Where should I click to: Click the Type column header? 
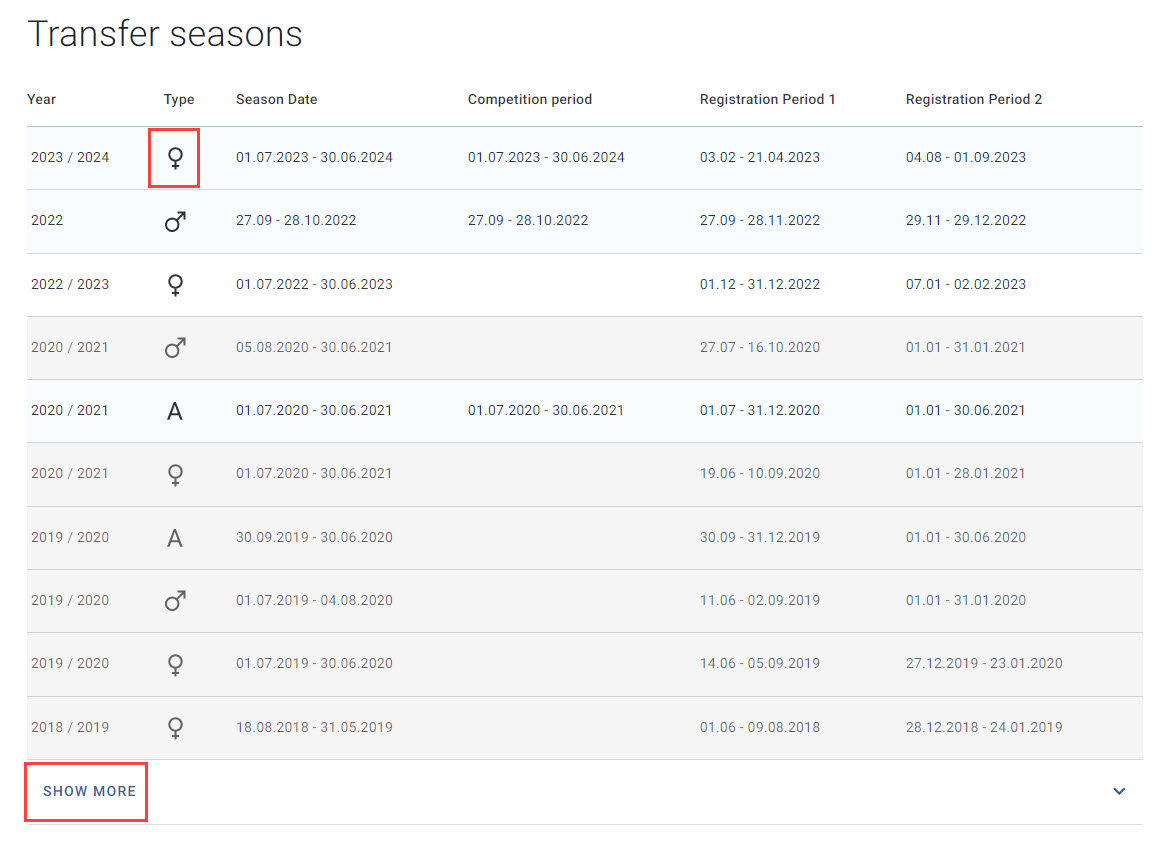coord(179,99)
